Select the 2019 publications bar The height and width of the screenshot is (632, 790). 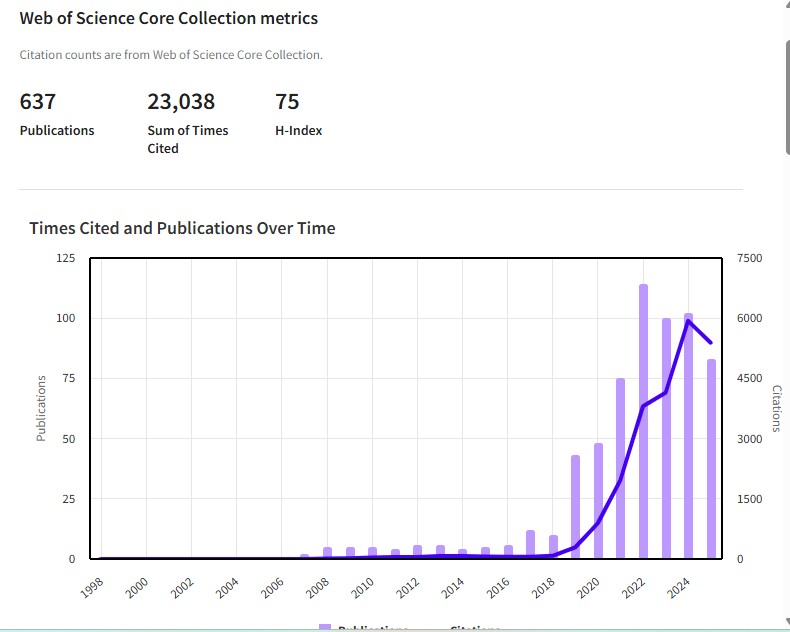pyautogui.click(x=575, y=506)
